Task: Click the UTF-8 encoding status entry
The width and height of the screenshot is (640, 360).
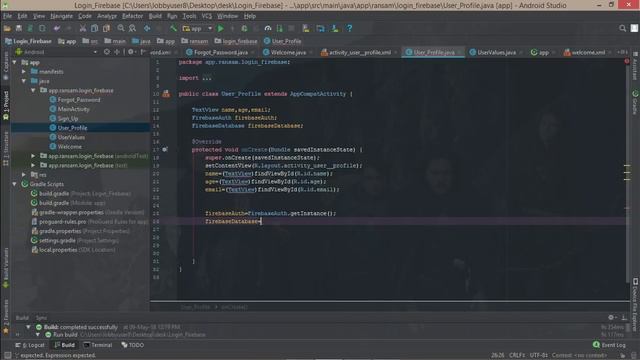Action: 538,356
